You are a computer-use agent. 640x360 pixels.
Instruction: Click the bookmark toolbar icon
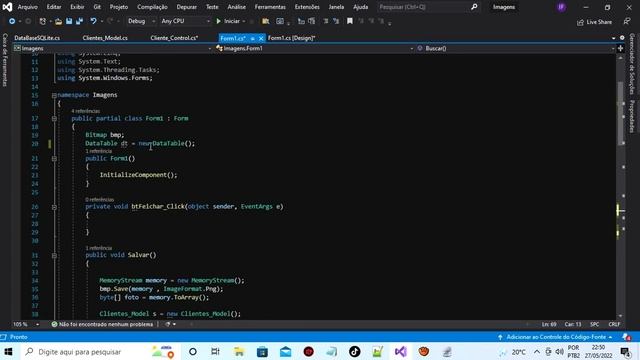[350, 21]
